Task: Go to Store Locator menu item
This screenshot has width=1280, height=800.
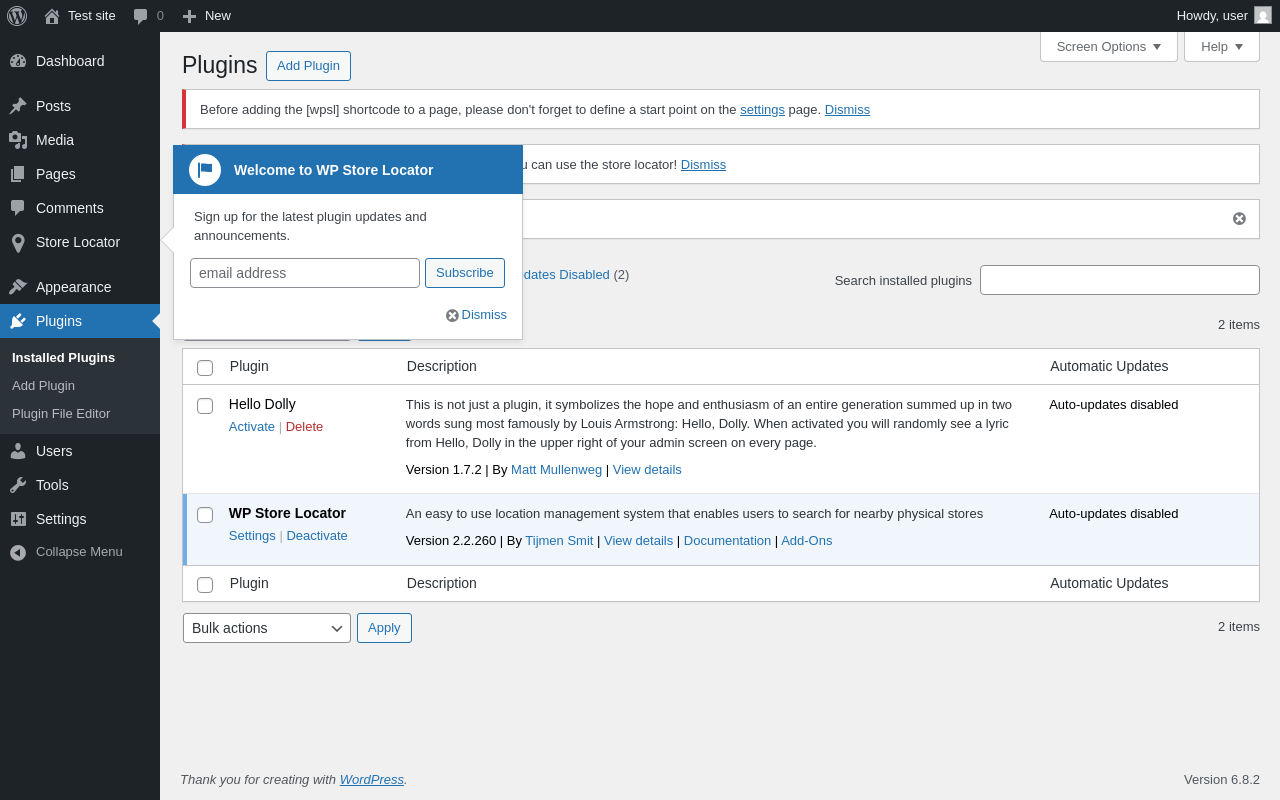Action: pos(80,242)
